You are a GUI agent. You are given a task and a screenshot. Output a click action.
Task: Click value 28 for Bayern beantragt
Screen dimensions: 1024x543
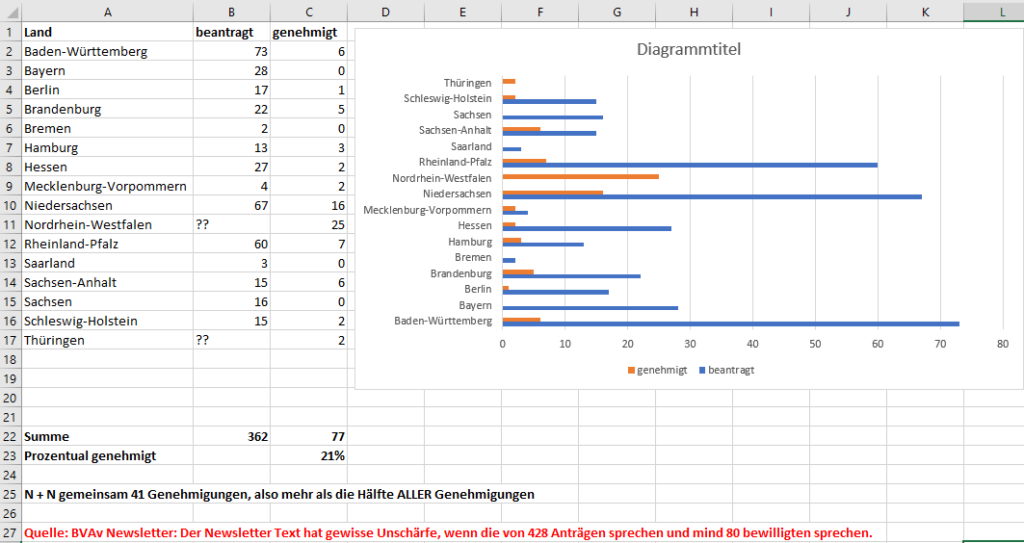pyautogui.click(x=232, y=71)
